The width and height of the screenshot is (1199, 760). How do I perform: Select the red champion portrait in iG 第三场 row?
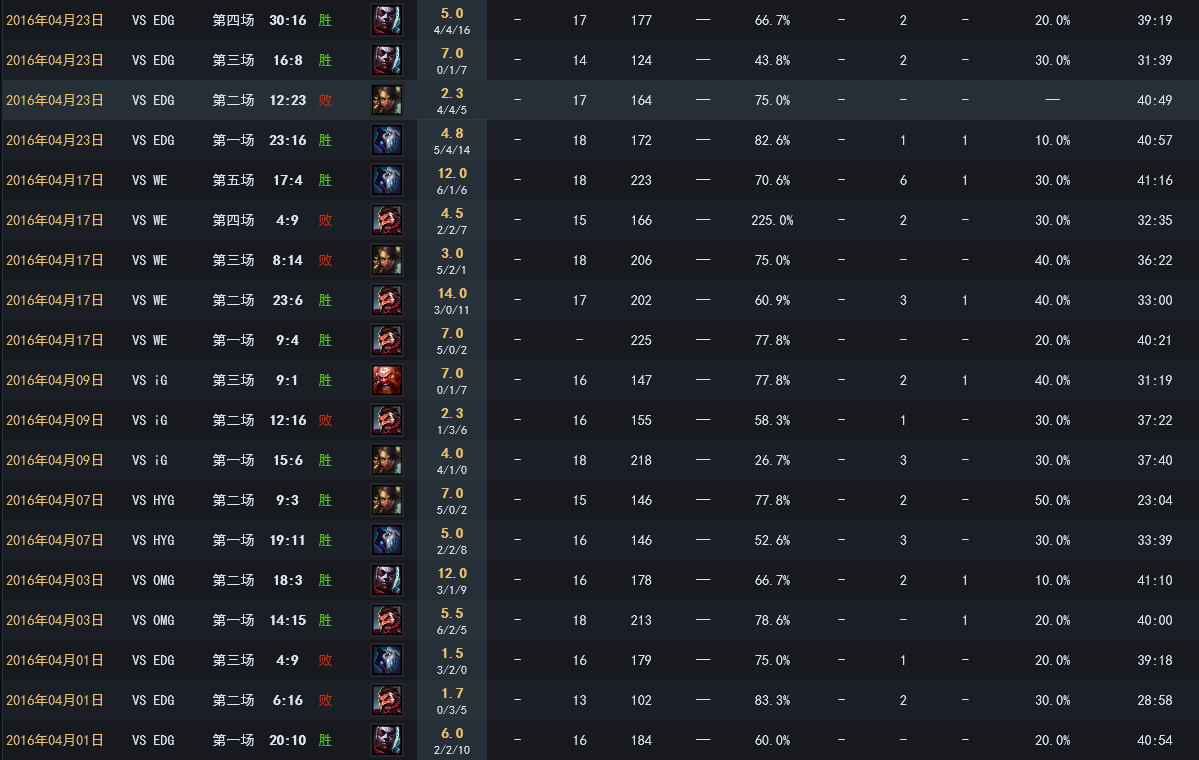tap(387, 380)
